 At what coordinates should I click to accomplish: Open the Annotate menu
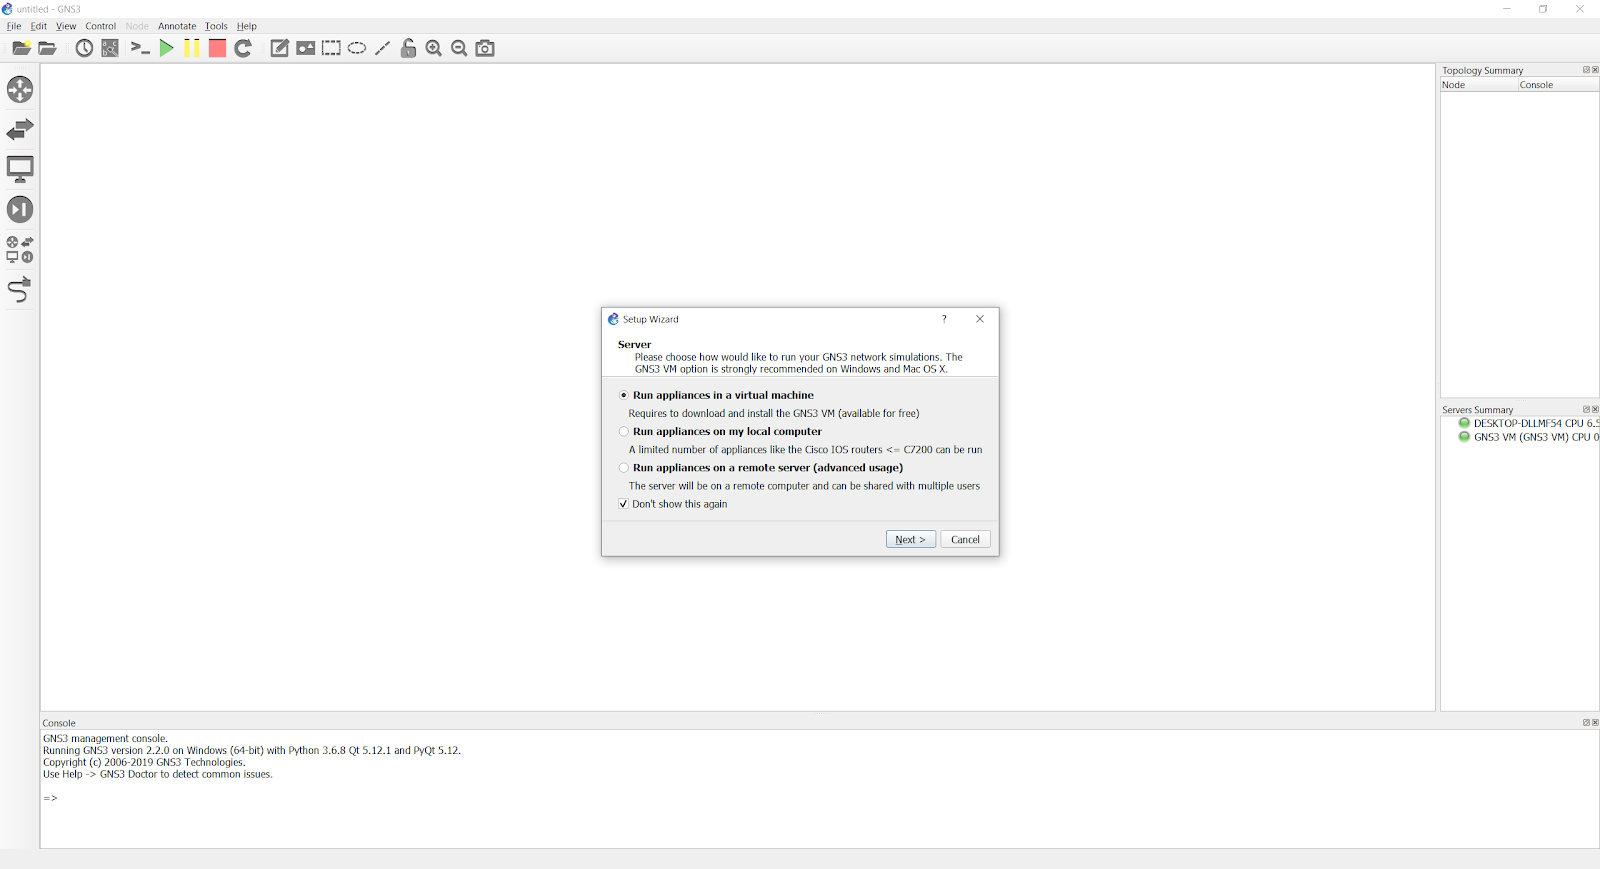pyautogui.click(x=177, y=26)
